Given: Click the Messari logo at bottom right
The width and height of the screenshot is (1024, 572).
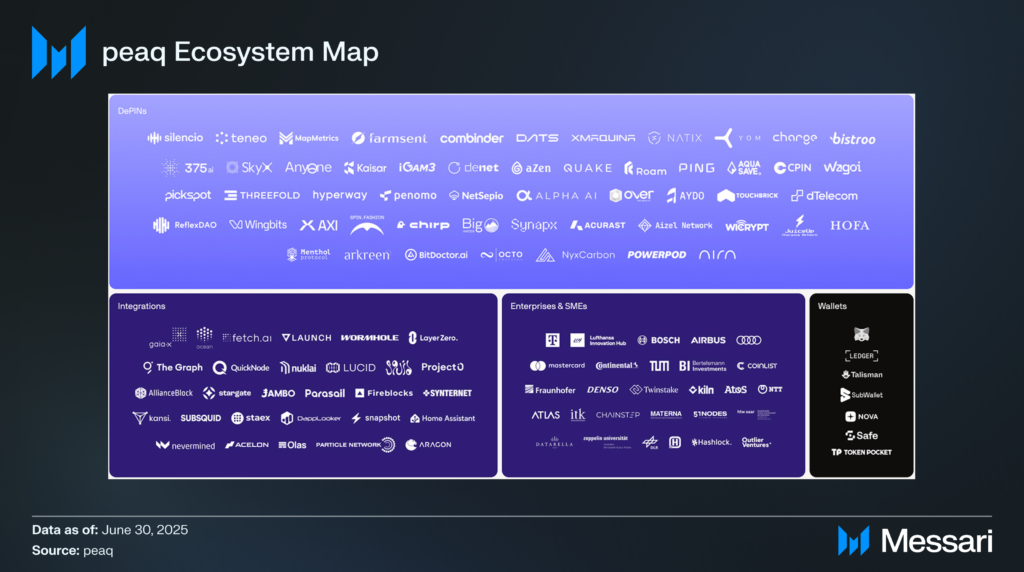Looking at the screenshot, I should 915,541.
